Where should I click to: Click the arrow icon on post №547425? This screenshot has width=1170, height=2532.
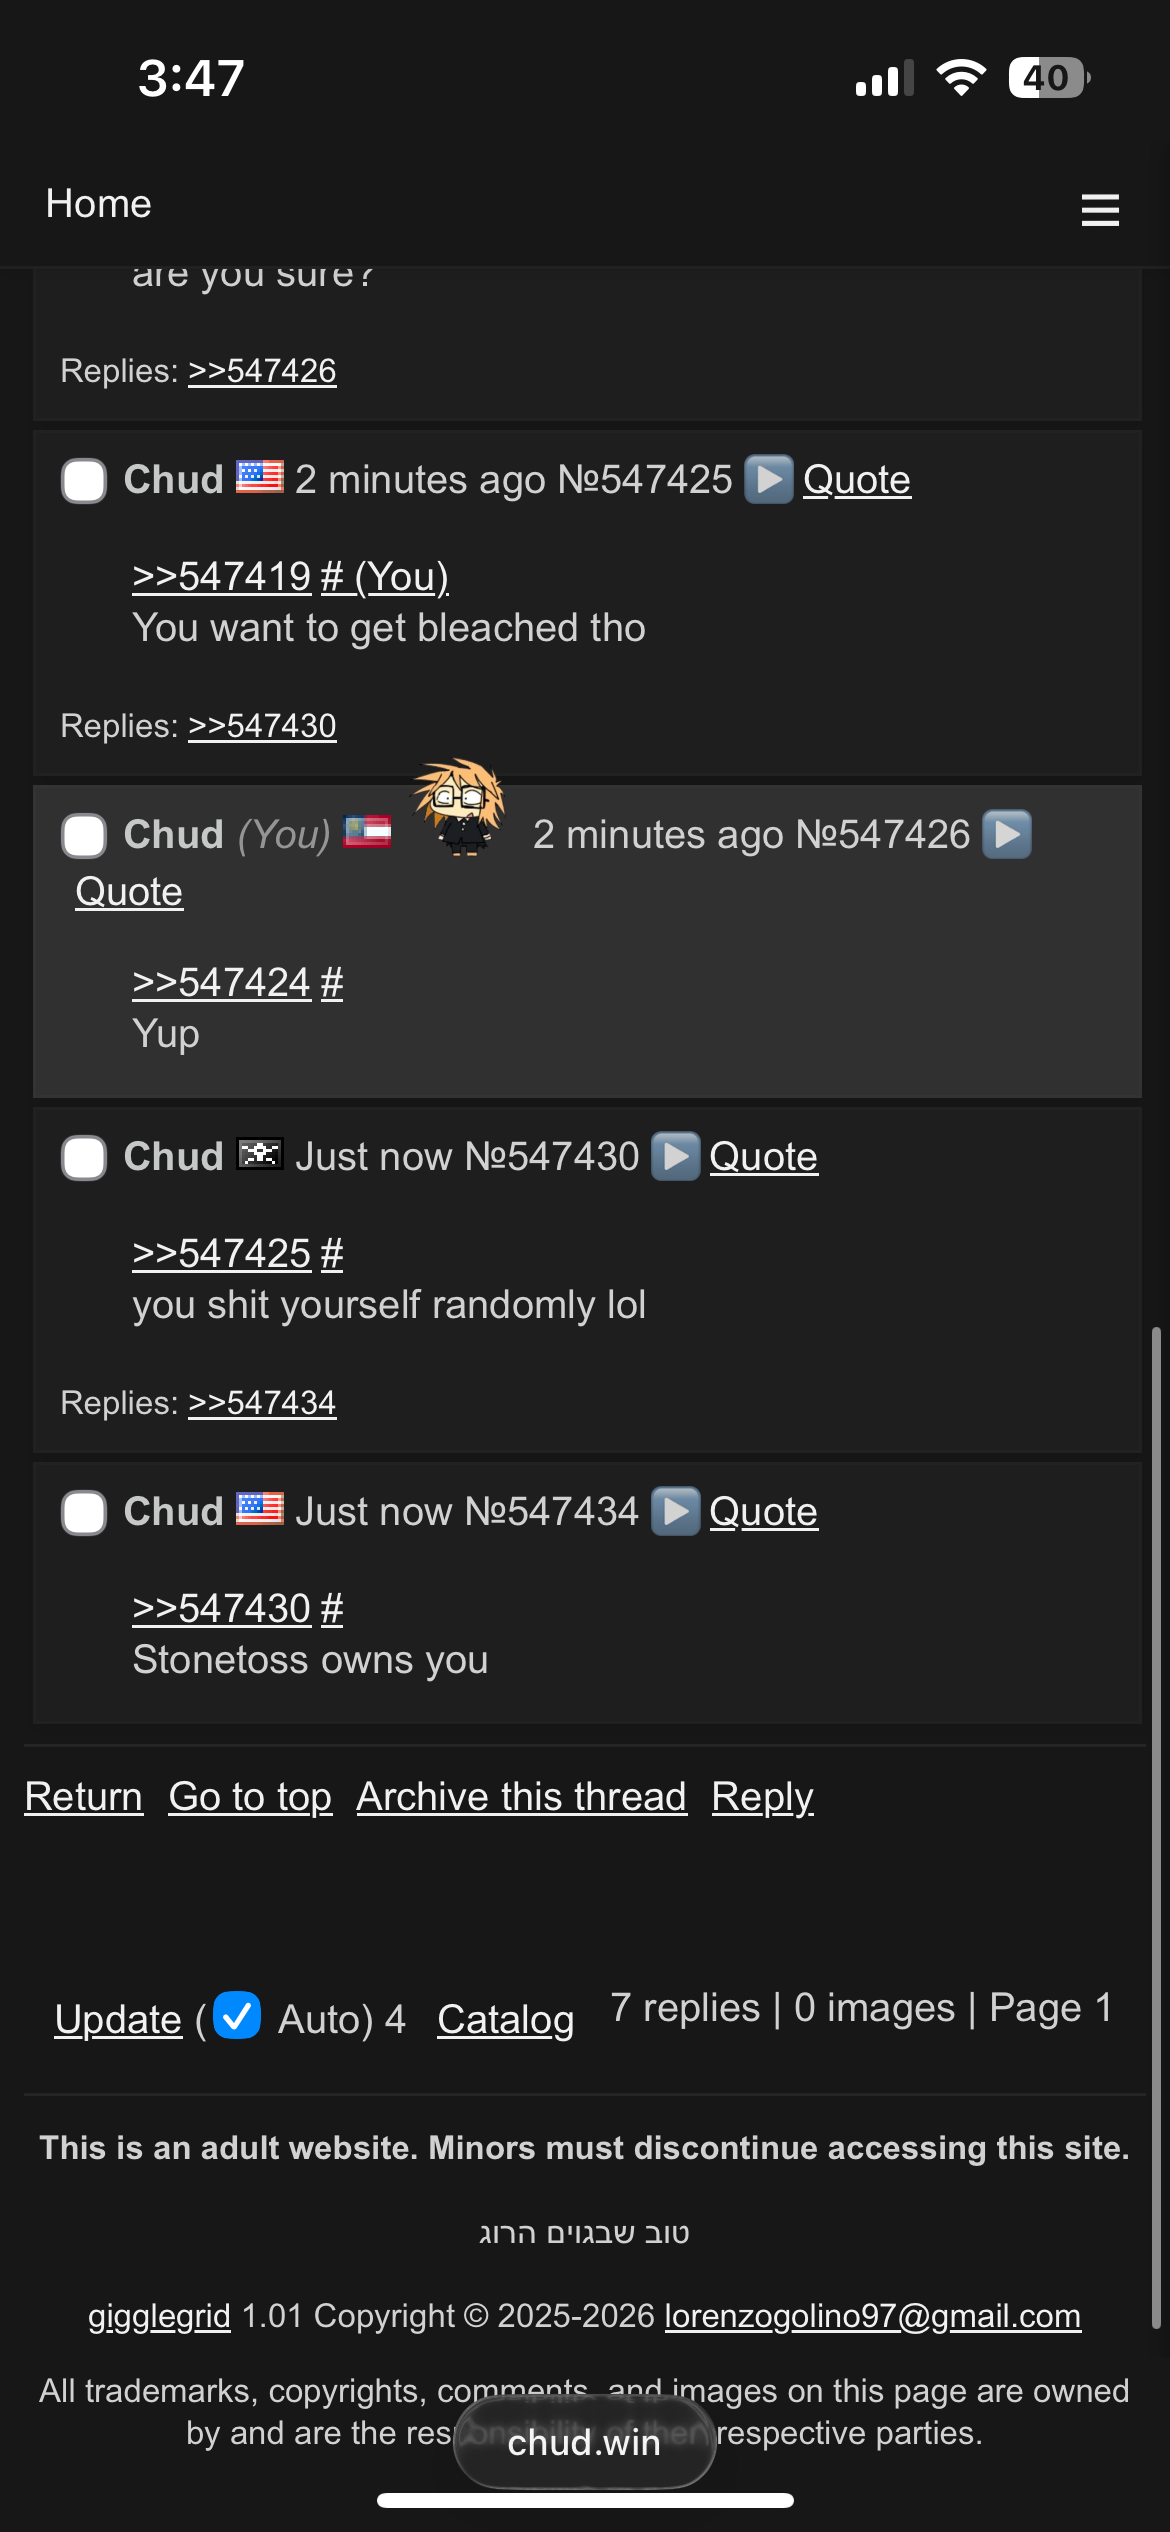click(x=769, y=480)
